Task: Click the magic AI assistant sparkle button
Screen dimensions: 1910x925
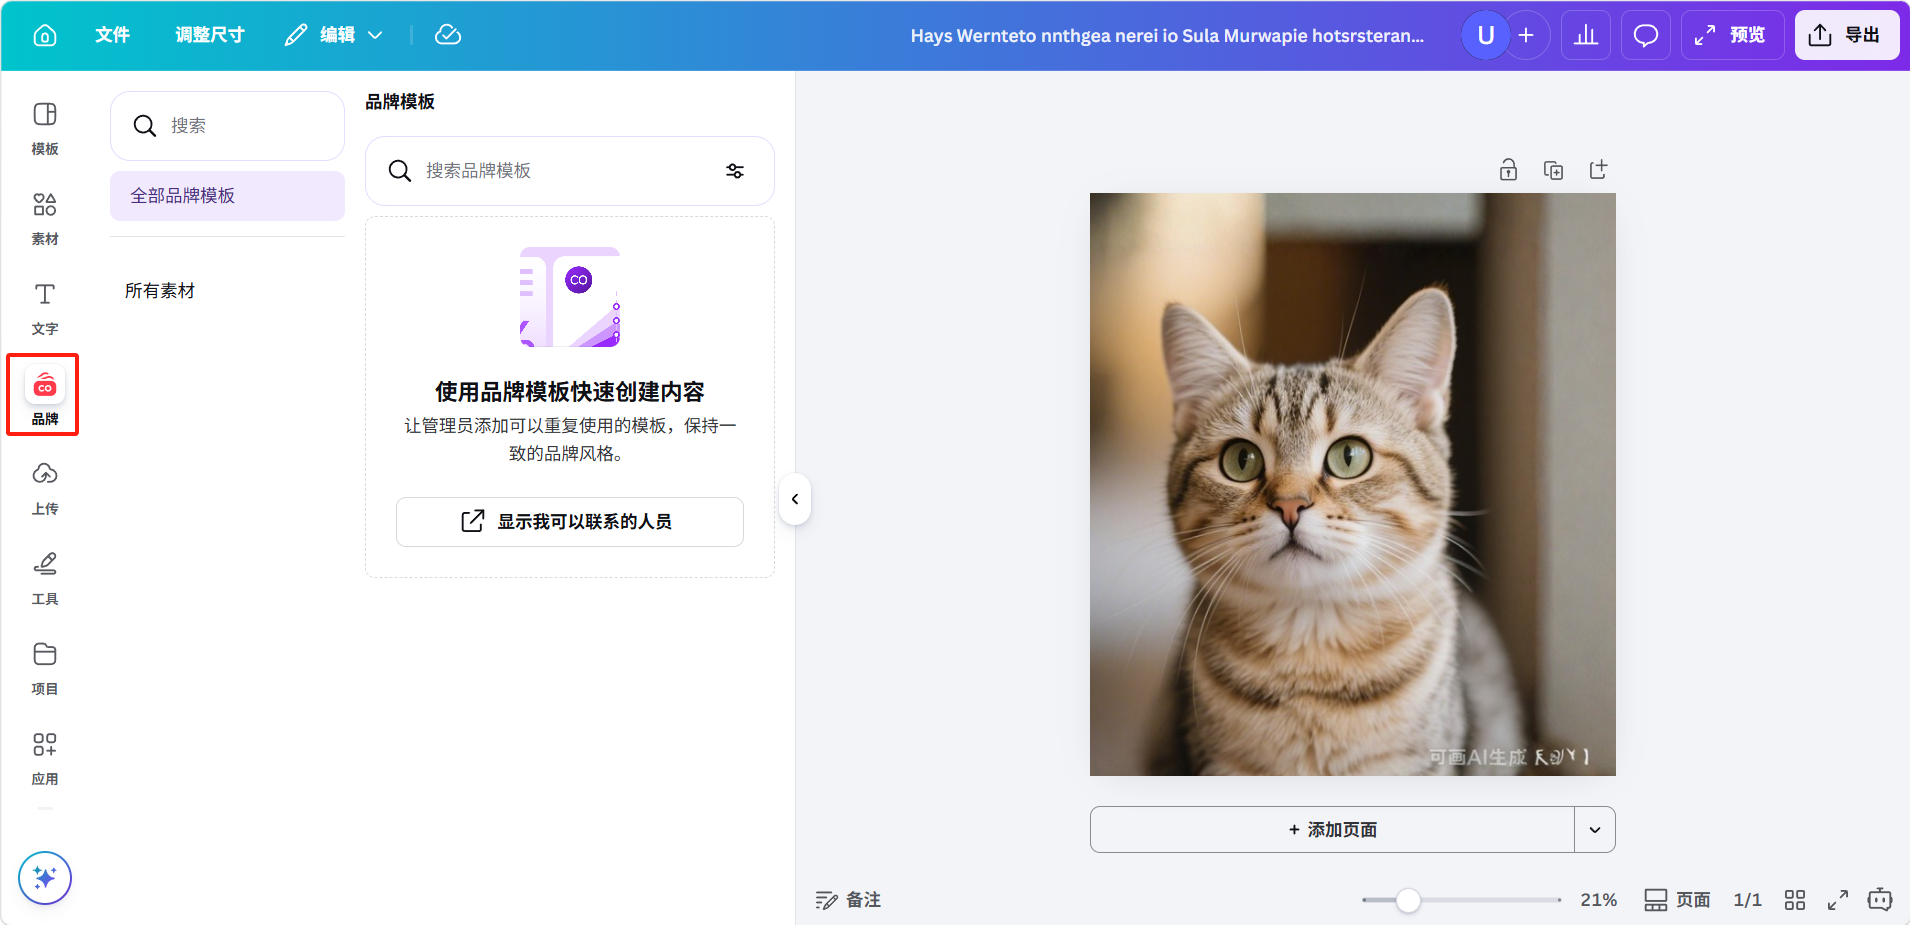Action: click(45, 877)
